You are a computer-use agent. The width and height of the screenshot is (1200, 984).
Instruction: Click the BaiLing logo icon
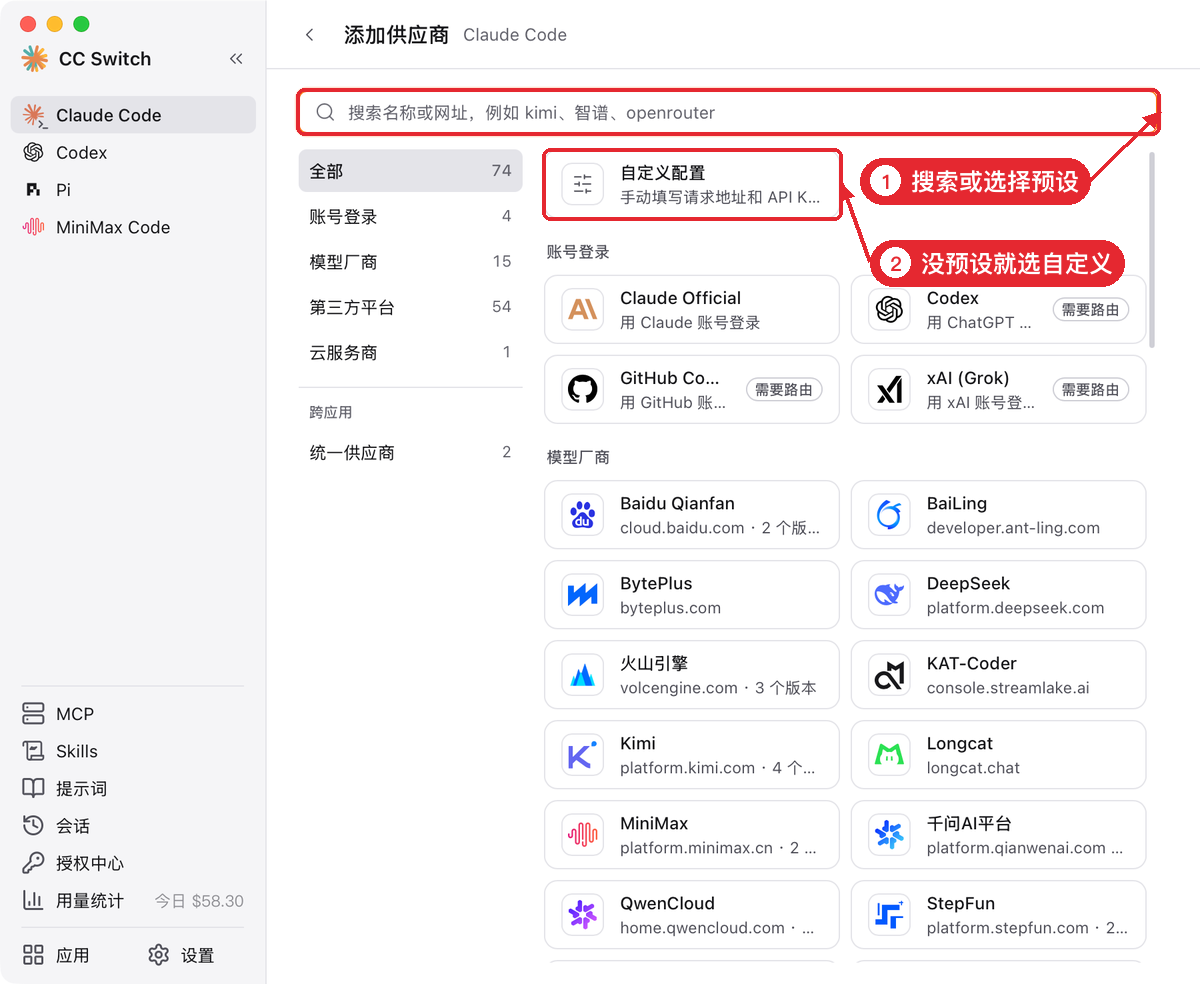point(889,515)
